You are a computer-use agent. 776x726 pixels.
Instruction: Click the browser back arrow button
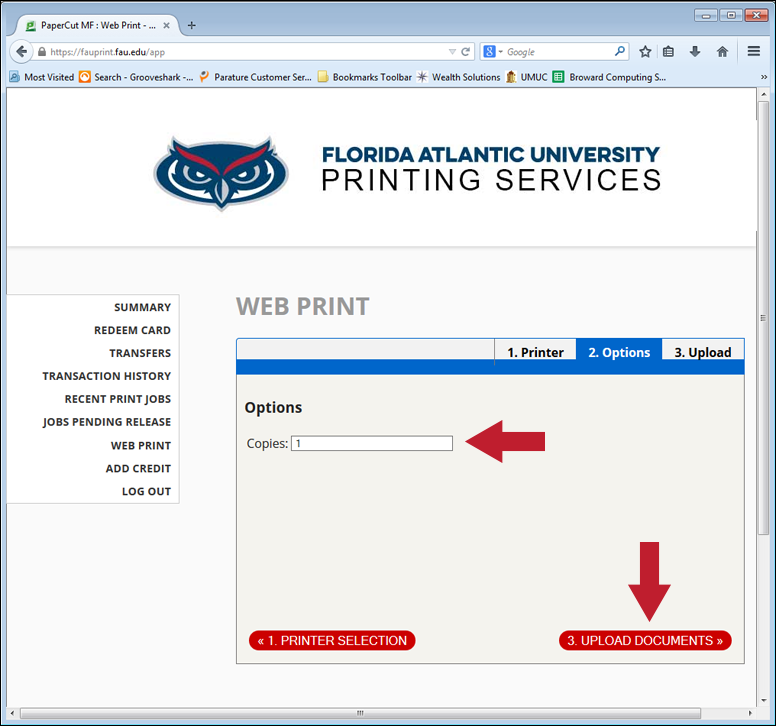pyautogui.click(x=21, y=52)
